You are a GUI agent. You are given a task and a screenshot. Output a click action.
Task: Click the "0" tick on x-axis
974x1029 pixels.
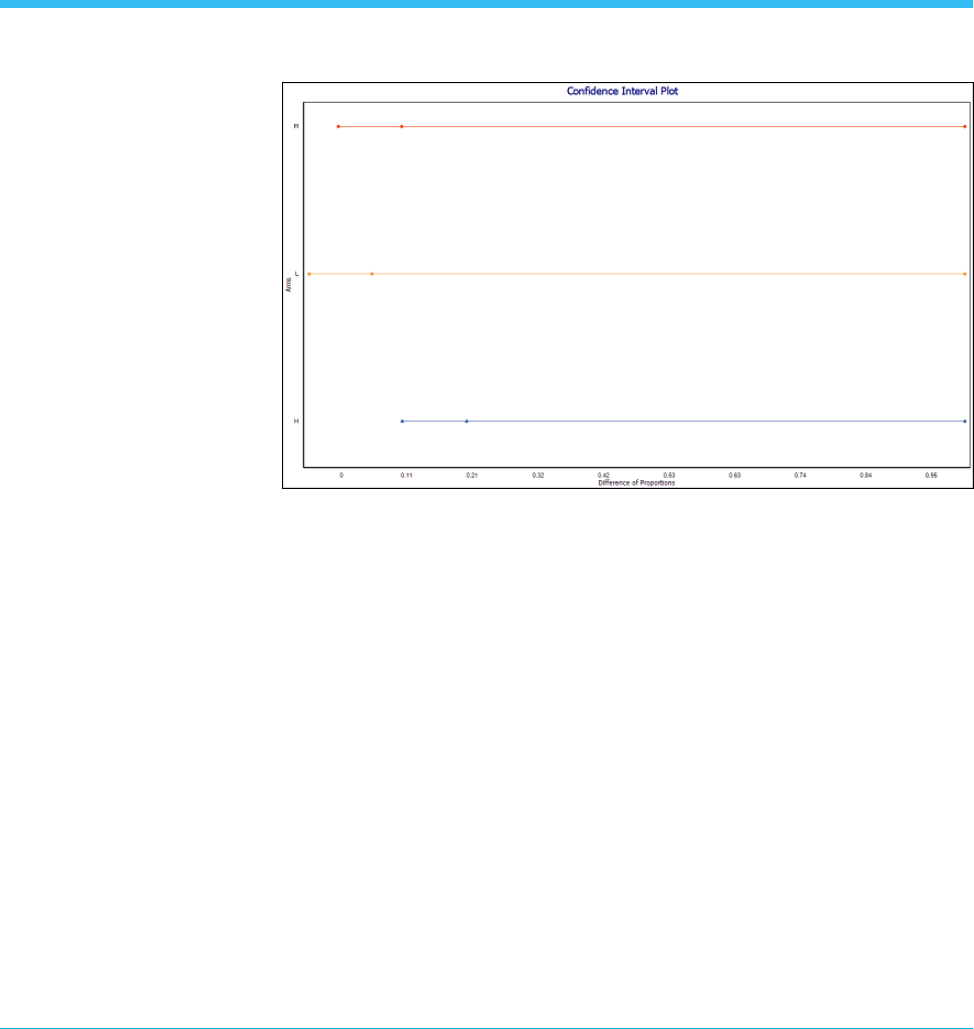341,475
